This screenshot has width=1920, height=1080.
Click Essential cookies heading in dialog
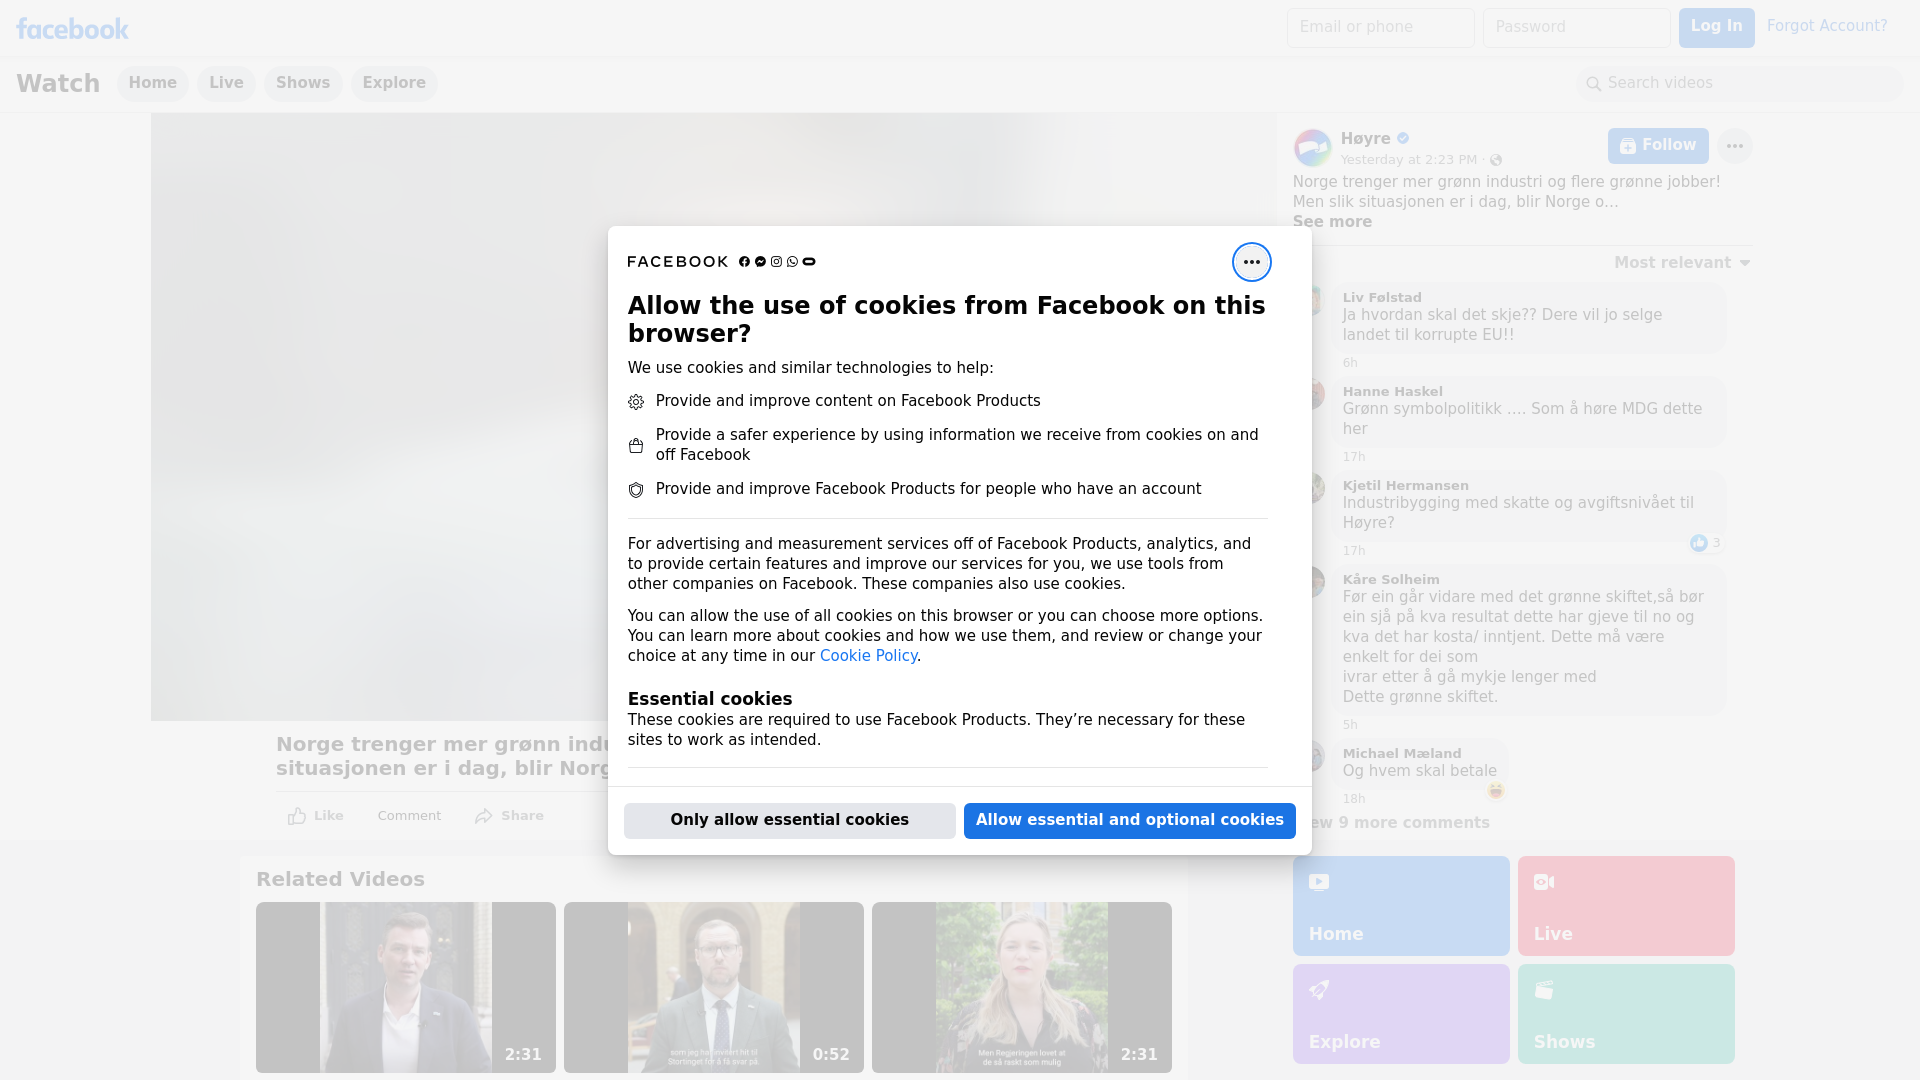709,699
